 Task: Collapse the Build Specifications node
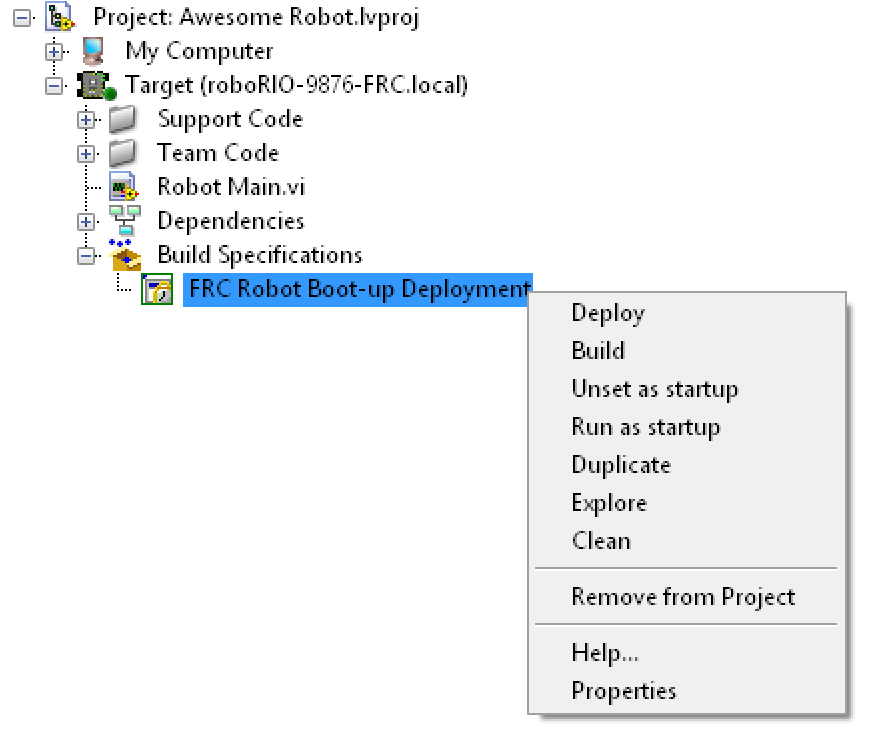pos(86,256)
